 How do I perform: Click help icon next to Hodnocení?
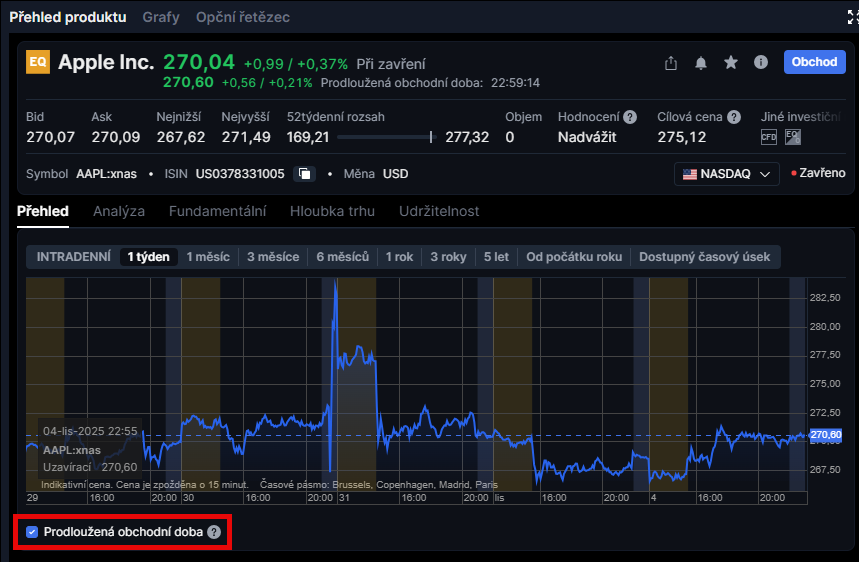(630, 117)
